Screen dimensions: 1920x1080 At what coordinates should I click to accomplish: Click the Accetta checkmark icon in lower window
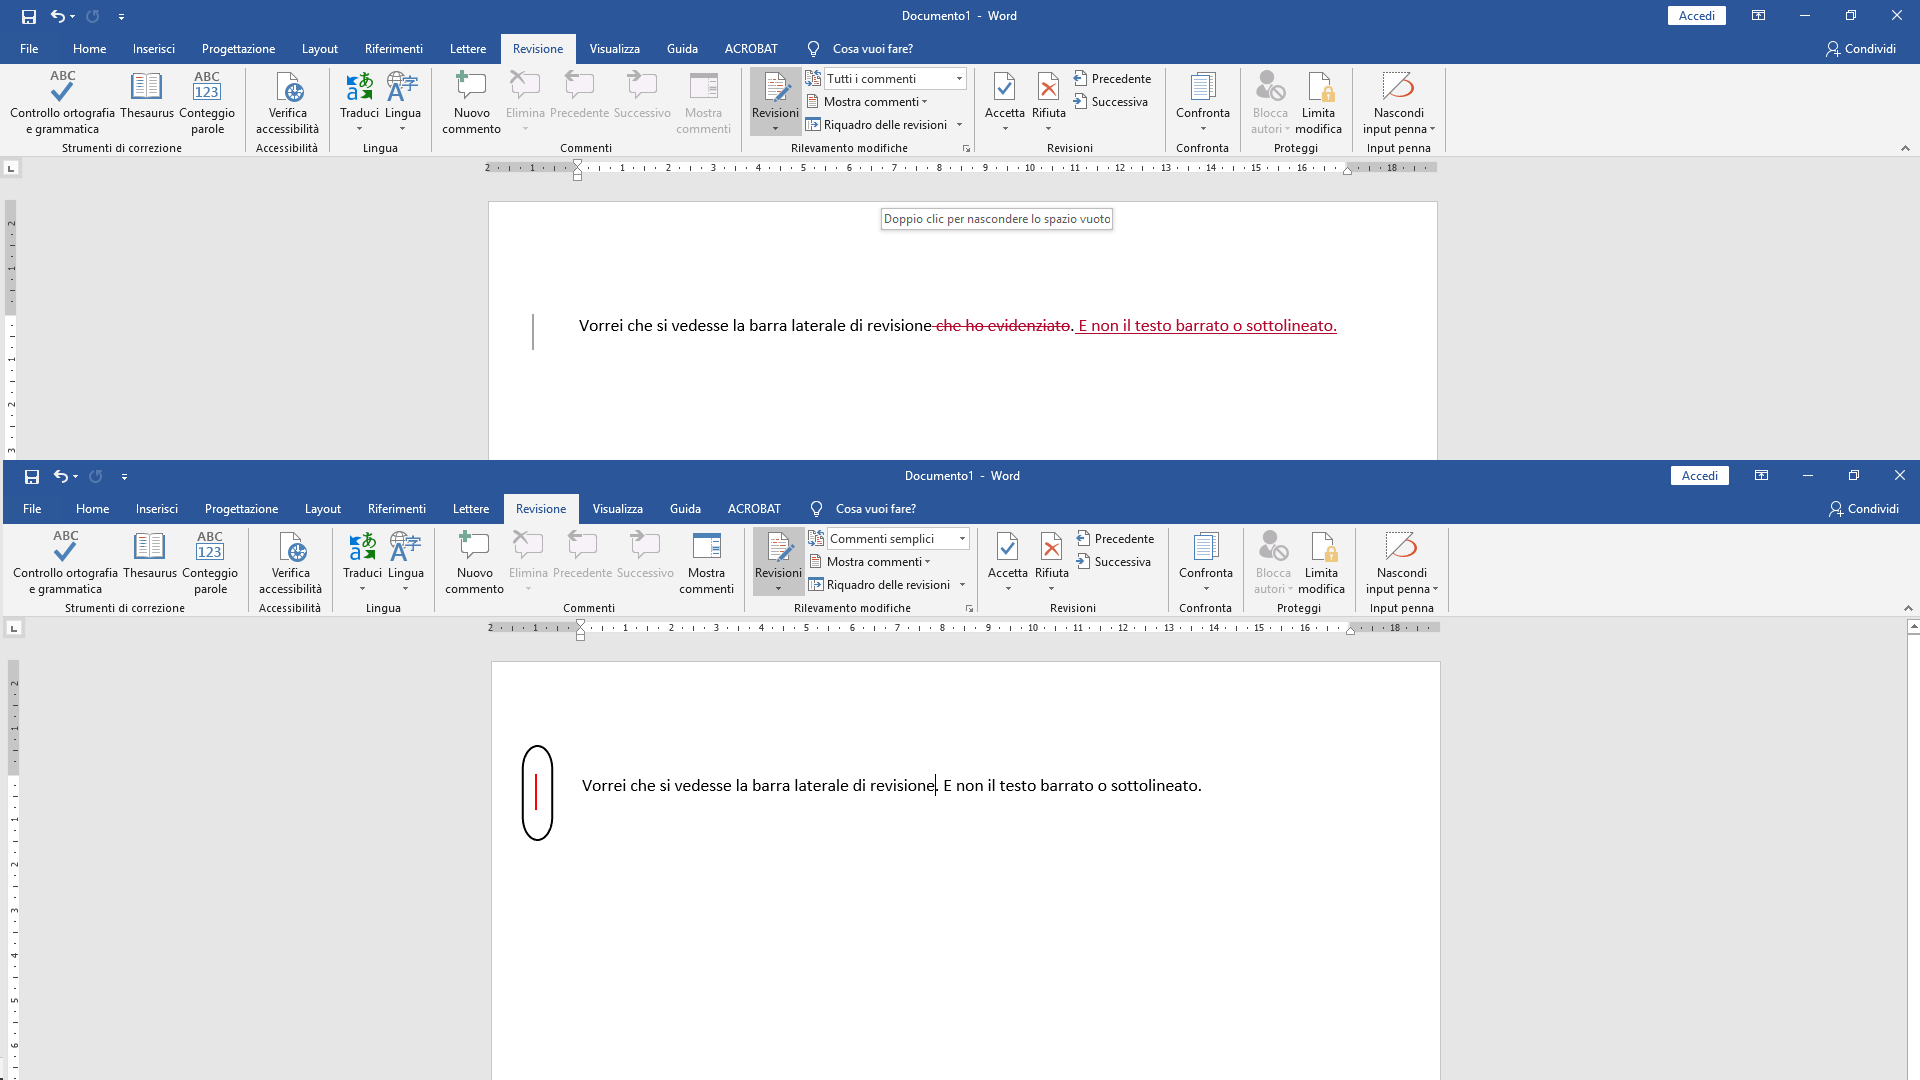(x=1008, y=547)
